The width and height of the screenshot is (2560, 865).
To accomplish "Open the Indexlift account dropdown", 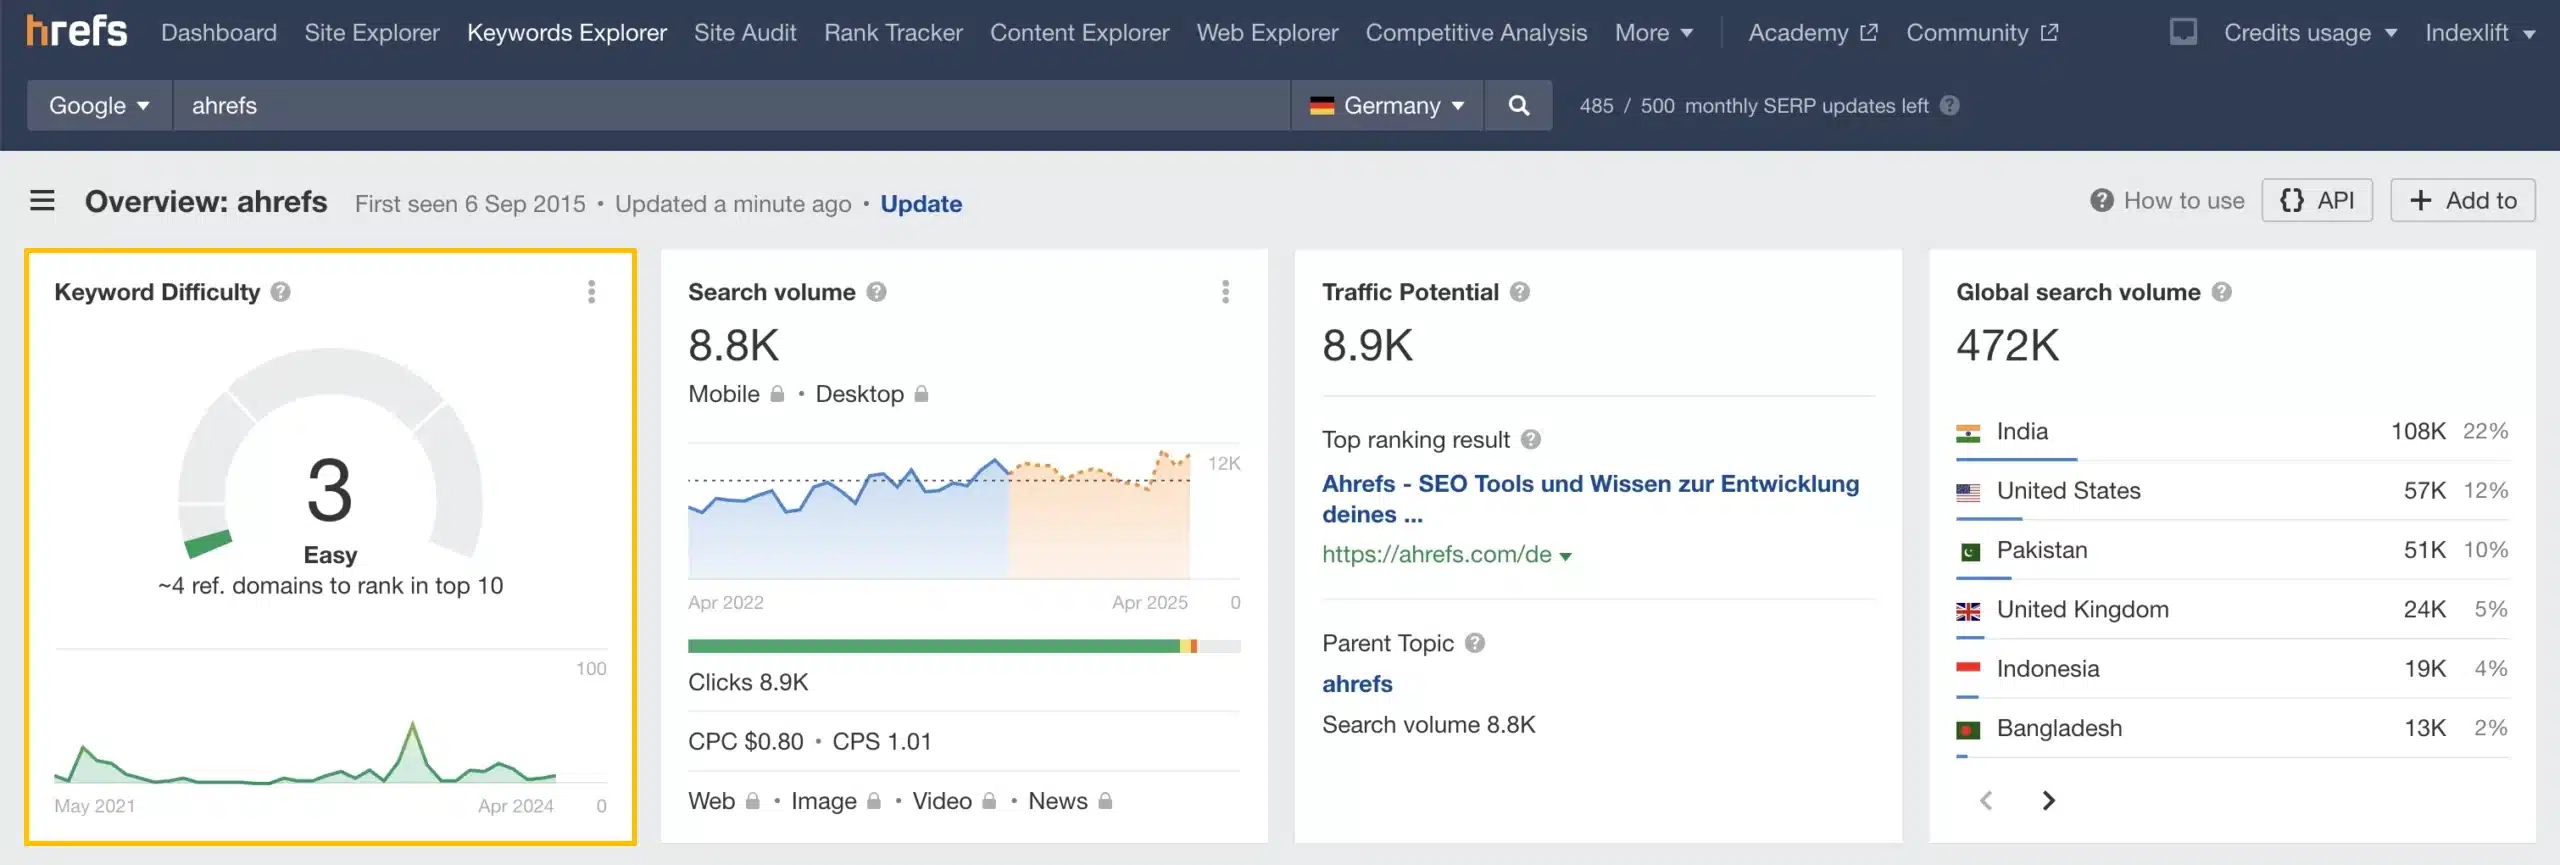I will point(2480,33).
